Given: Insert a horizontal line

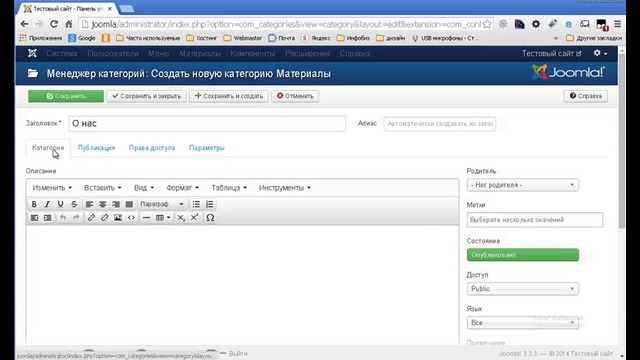Looking at the screenshot, I should [x=147, y=218].
